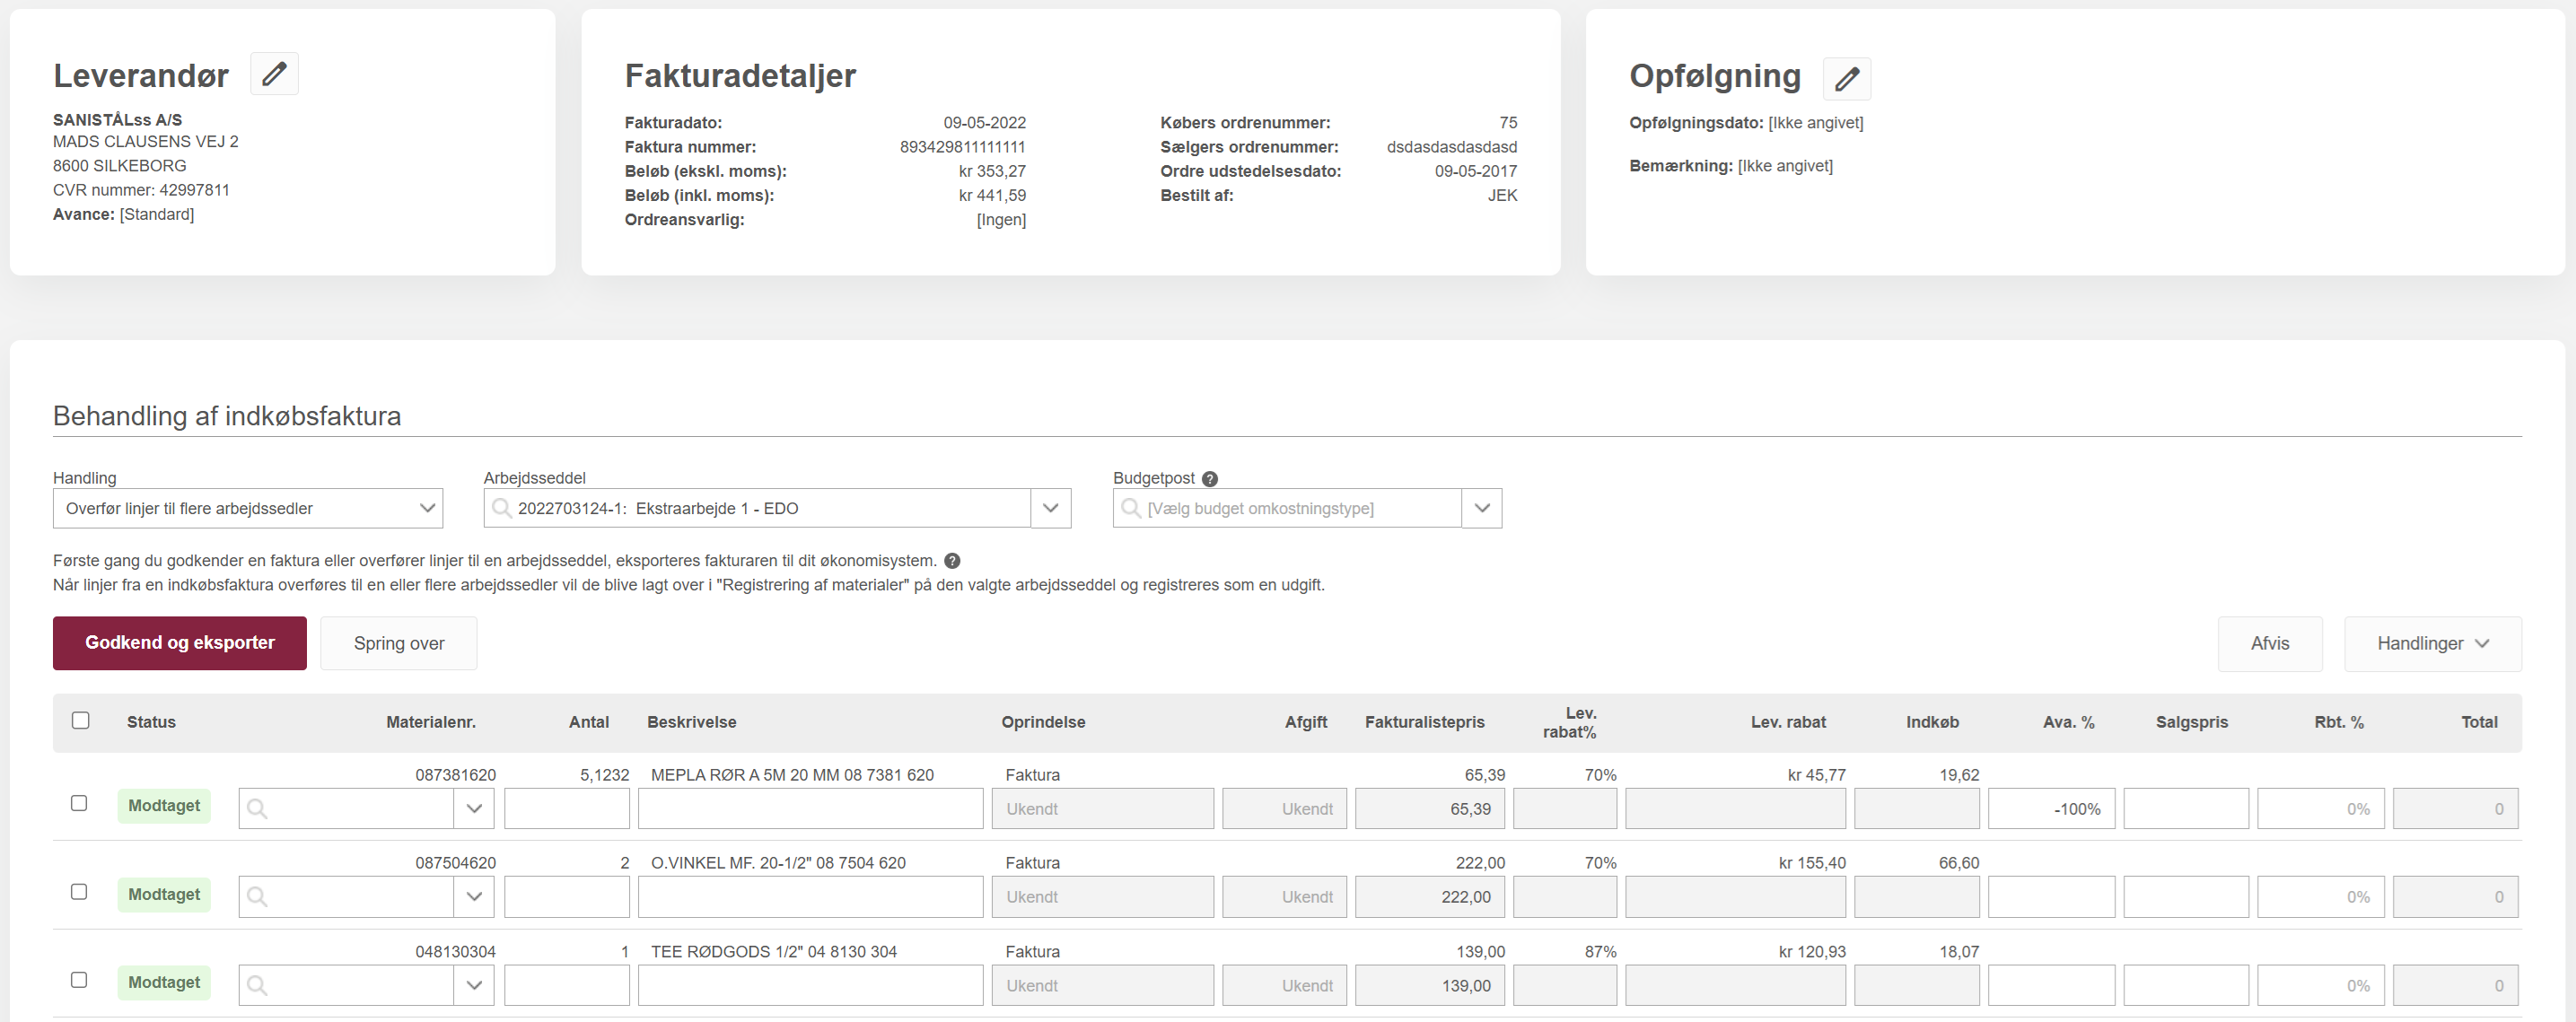Click material search icon in row 087504620

point(257,897)
